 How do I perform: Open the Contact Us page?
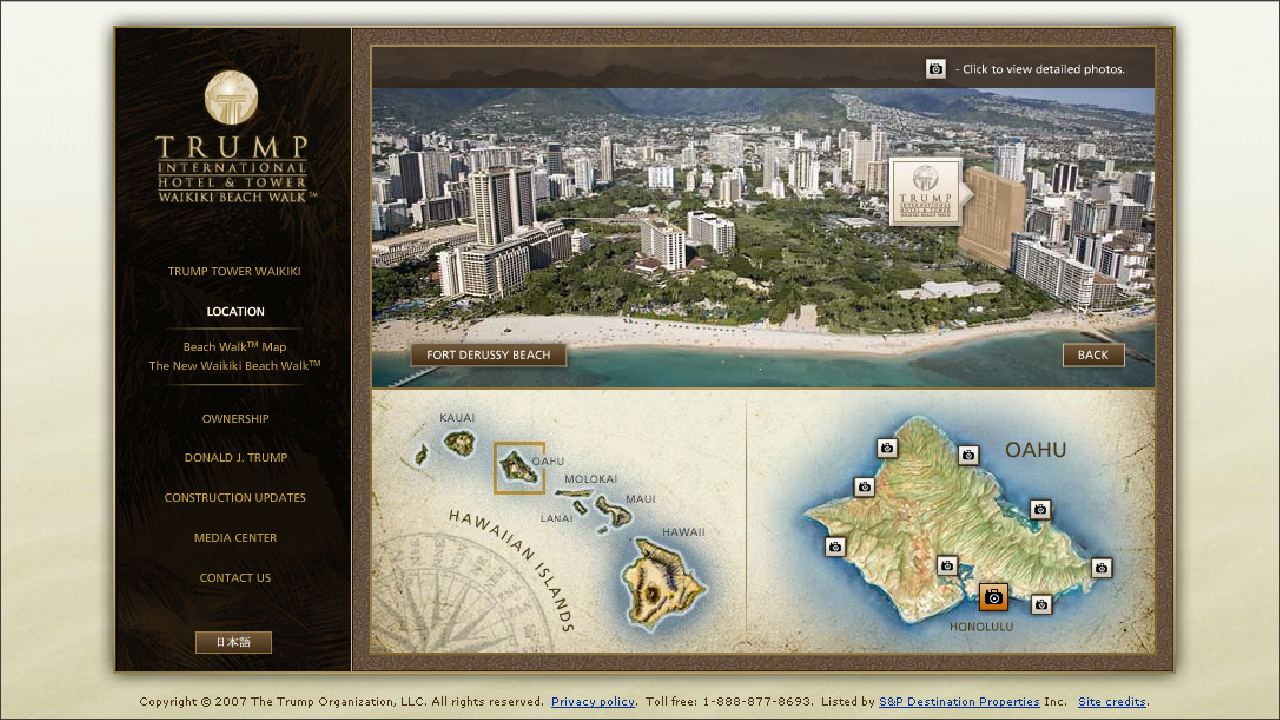235,578
